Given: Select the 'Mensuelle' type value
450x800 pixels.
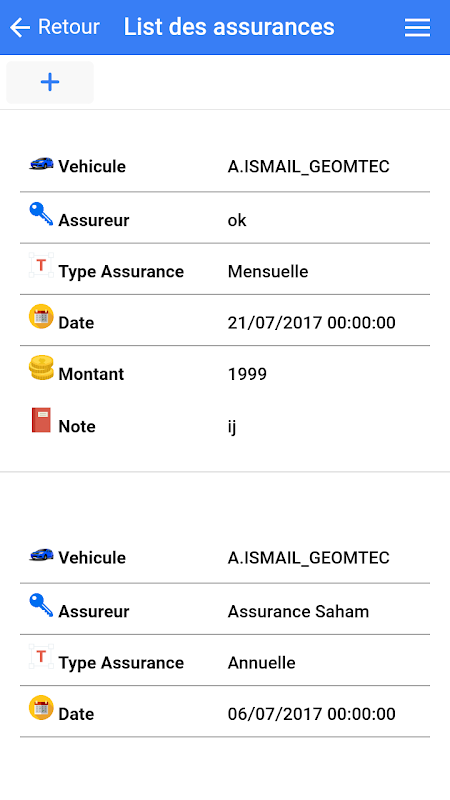Looking at the screenshot, I should (268, 271).
